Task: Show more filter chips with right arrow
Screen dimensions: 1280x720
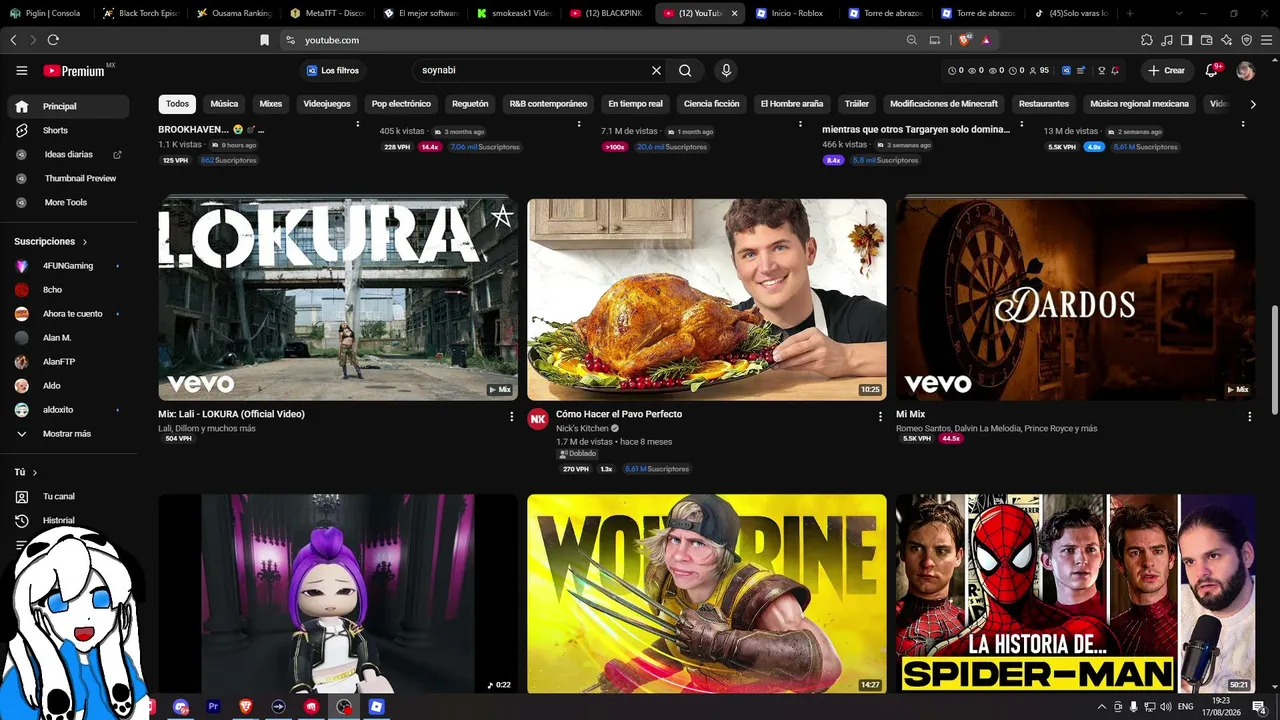Action: [x=1253, y=104]
